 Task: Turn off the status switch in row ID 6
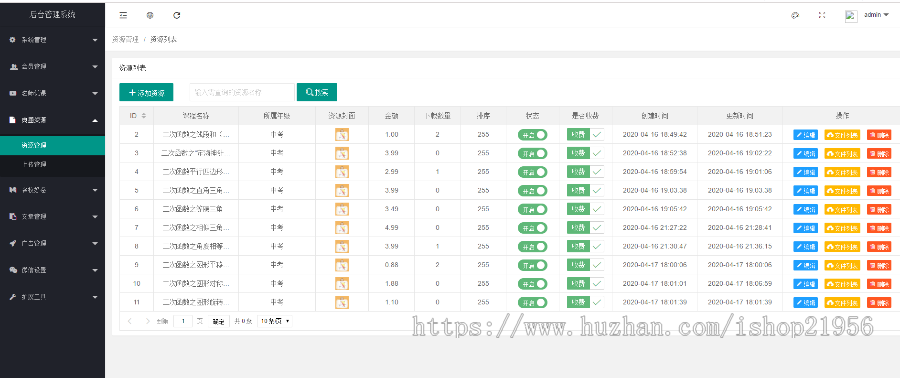pos(532,209)
